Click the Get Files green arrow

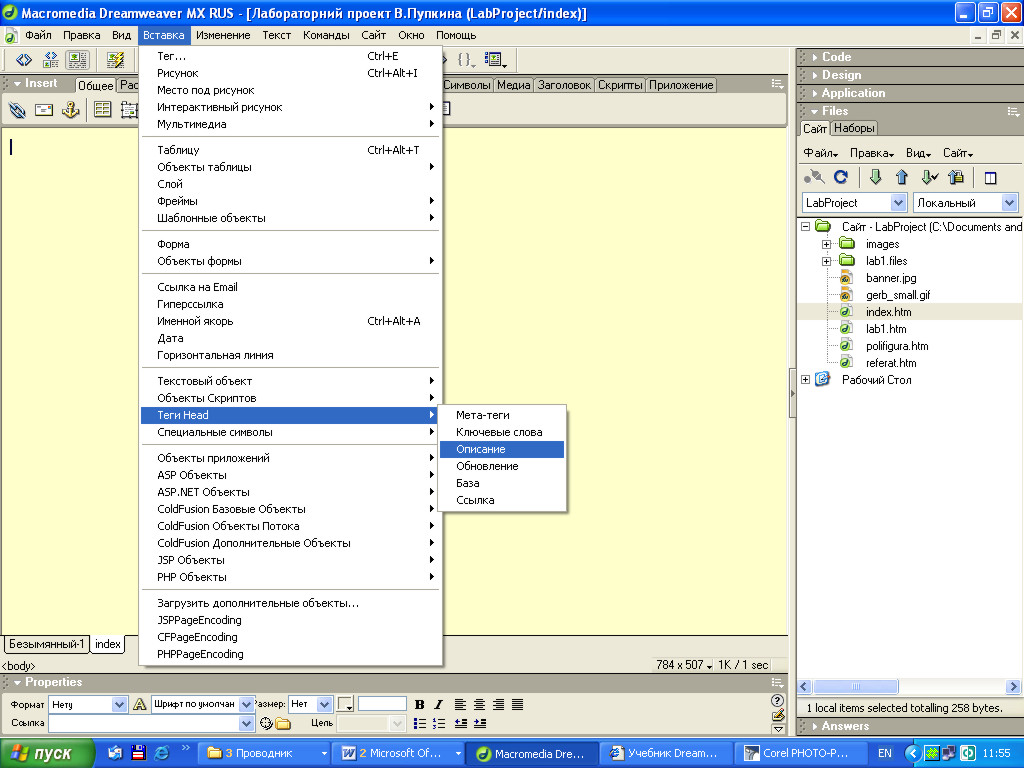click(875, 177)
